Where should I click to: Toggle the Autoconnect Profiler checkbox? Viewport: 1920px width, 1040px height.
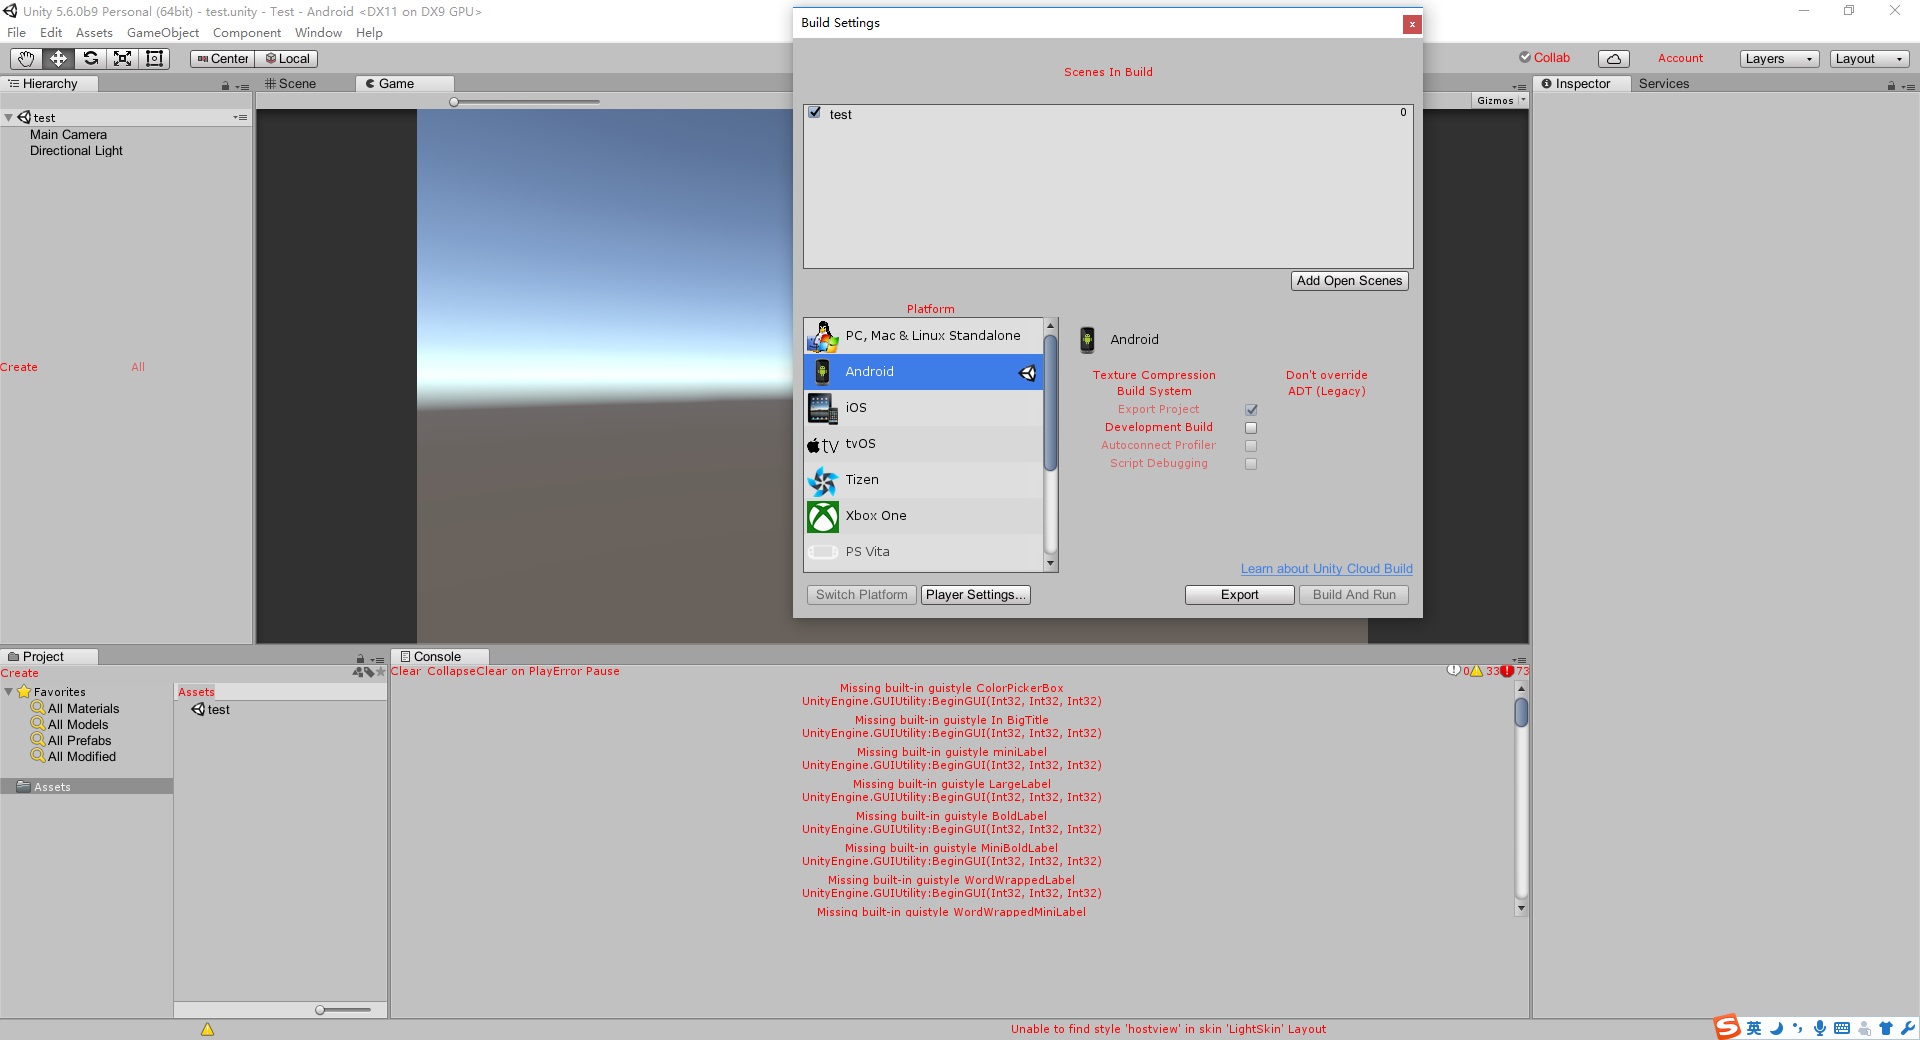pos(1251,446)
